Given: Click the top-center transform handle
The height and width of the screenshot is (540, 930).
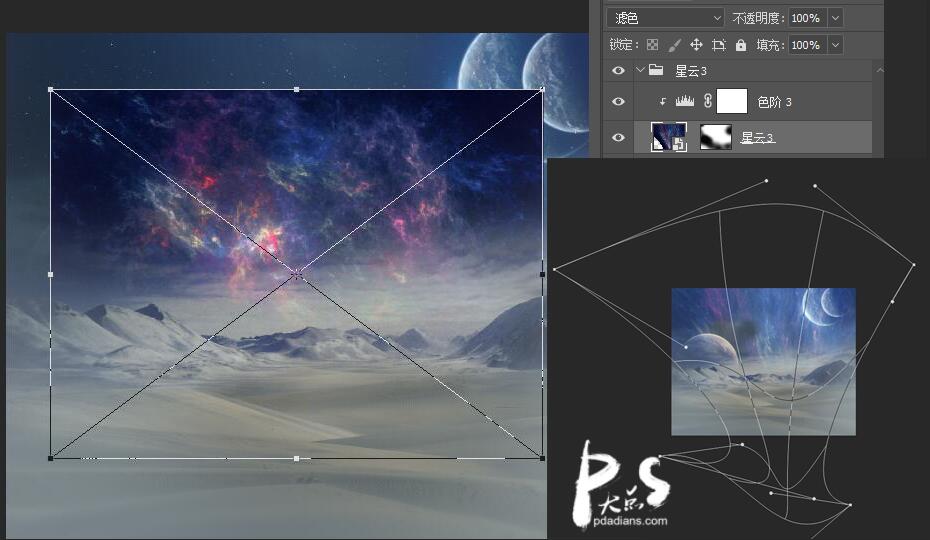Looking at the screenshot, I should 297,90.
